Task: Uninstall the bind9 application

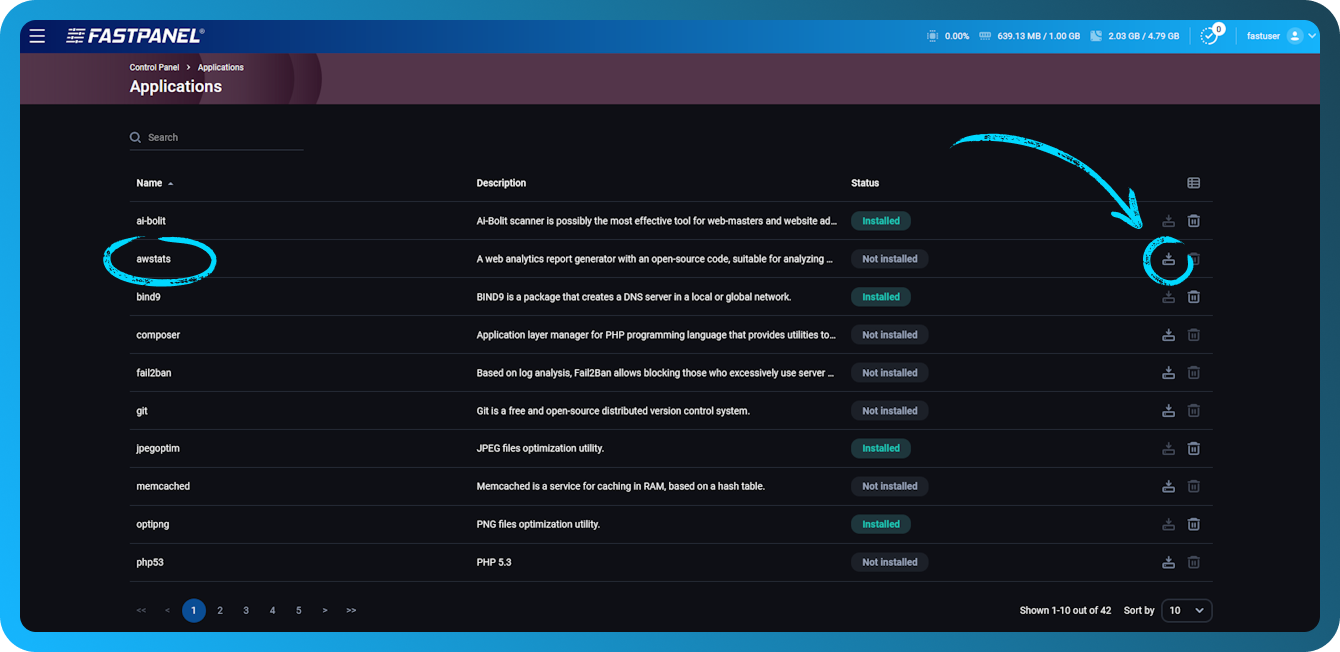Action: [x=1193, y=296]
